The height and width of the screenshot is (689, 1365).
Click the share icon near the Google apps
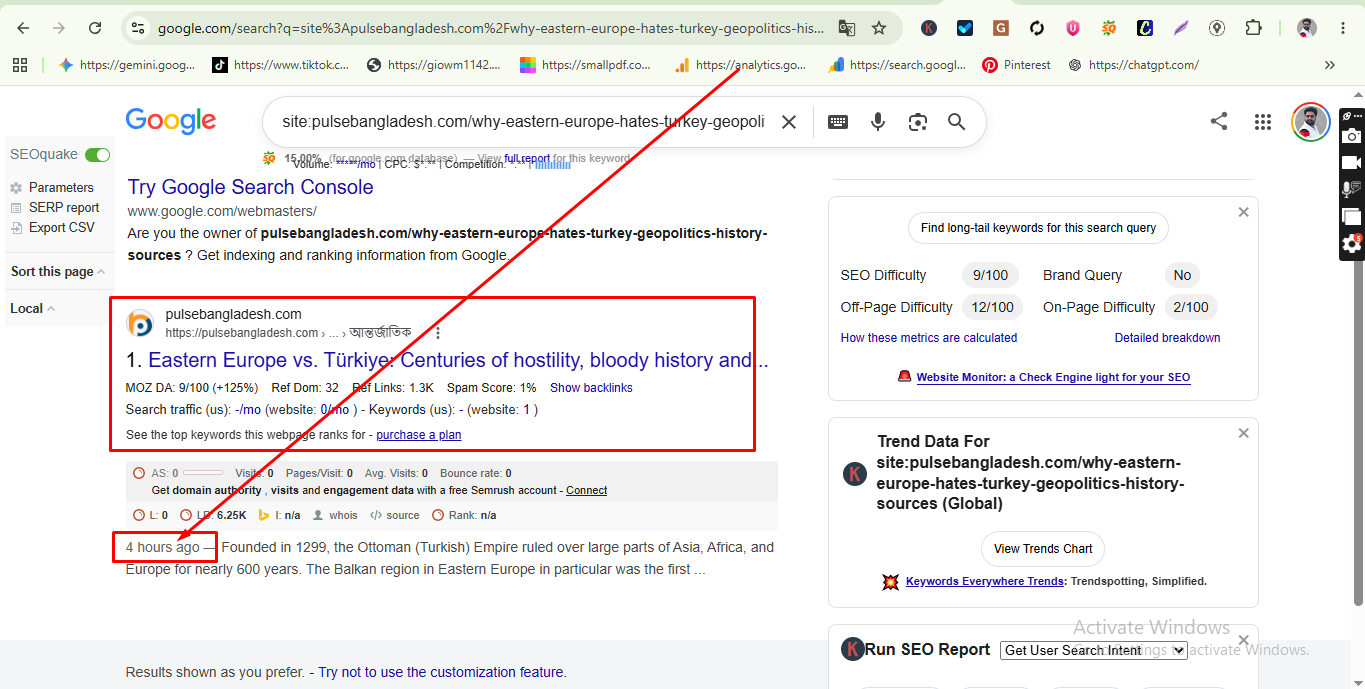(1219, 122)
